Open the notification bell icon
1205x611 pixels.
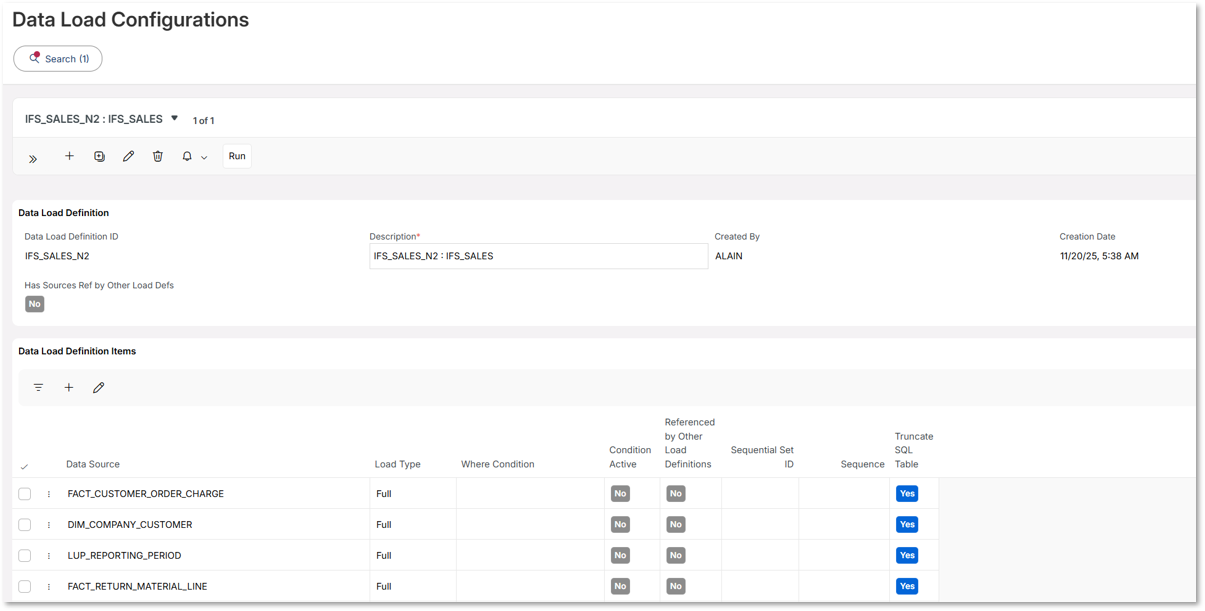(x=187, y=157)
